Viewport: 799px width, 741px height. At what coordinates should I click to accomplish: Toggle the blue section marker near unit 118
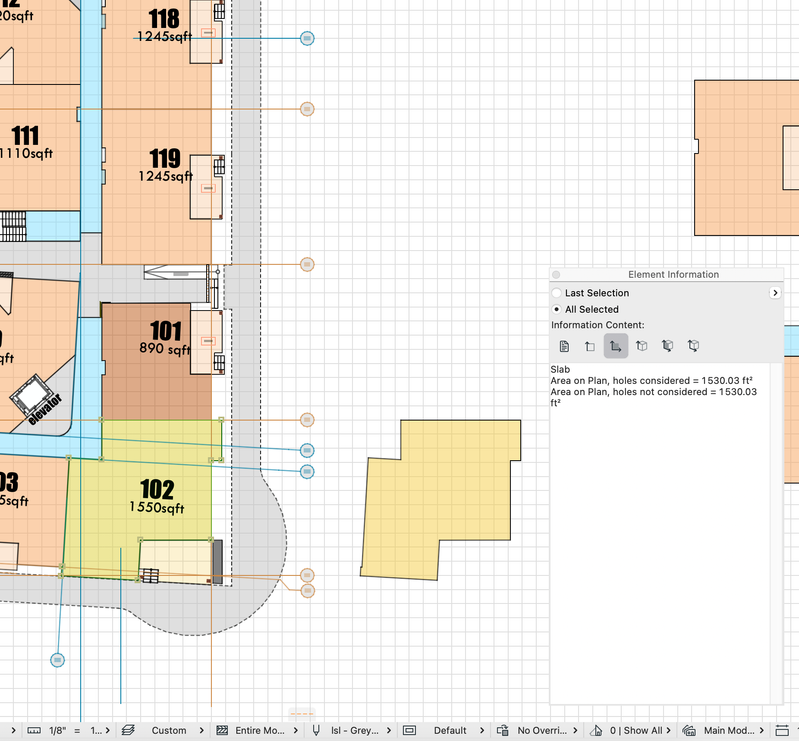pyautogui.click(x=307, y=38)
